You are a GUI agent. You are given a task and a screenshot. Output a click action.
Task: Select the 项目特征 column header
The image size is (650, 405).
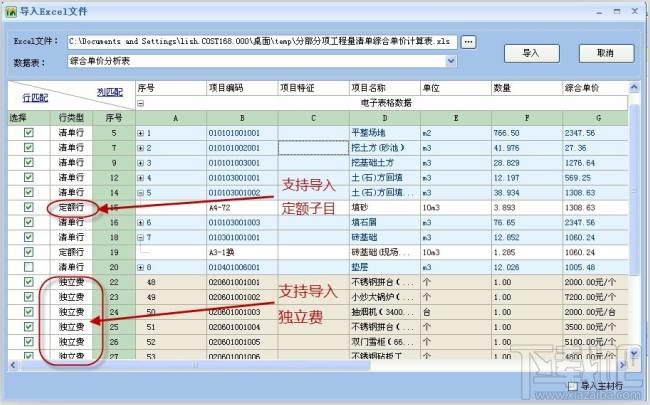pyautogui.click(x=313, y=88)
